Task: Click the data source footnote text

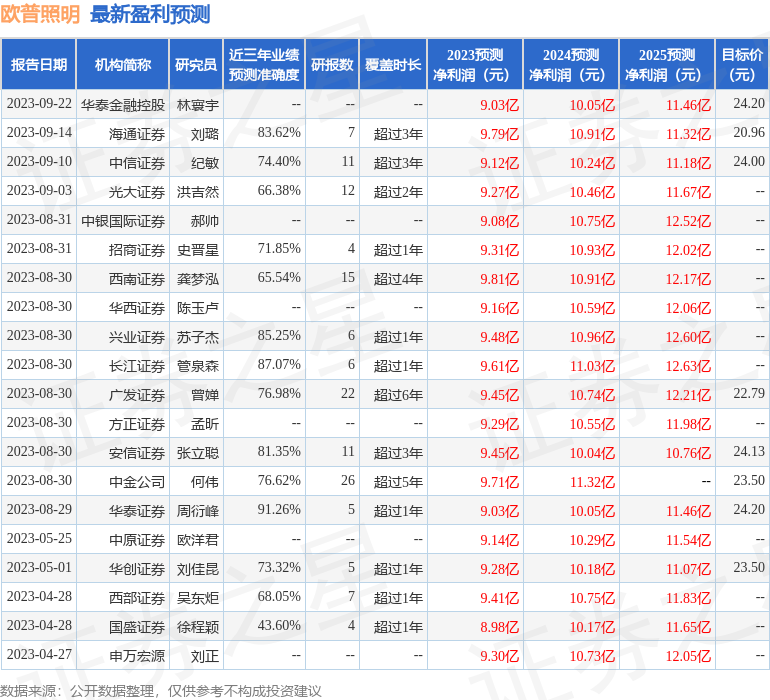Action: click(x=161, y=691)
